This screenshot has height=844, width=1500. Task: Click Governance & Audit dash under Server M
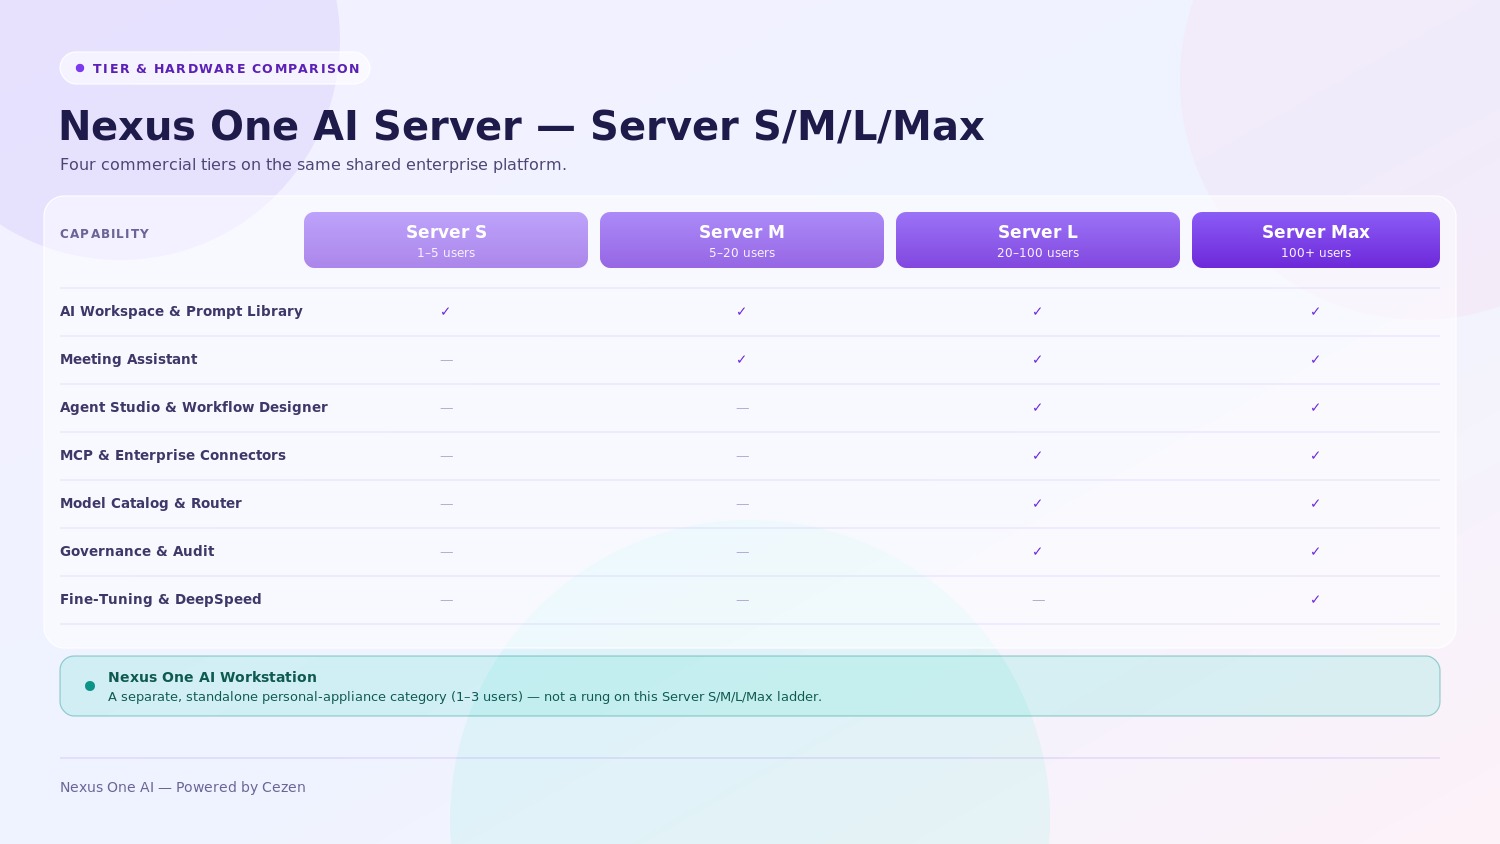click(742, 552)
